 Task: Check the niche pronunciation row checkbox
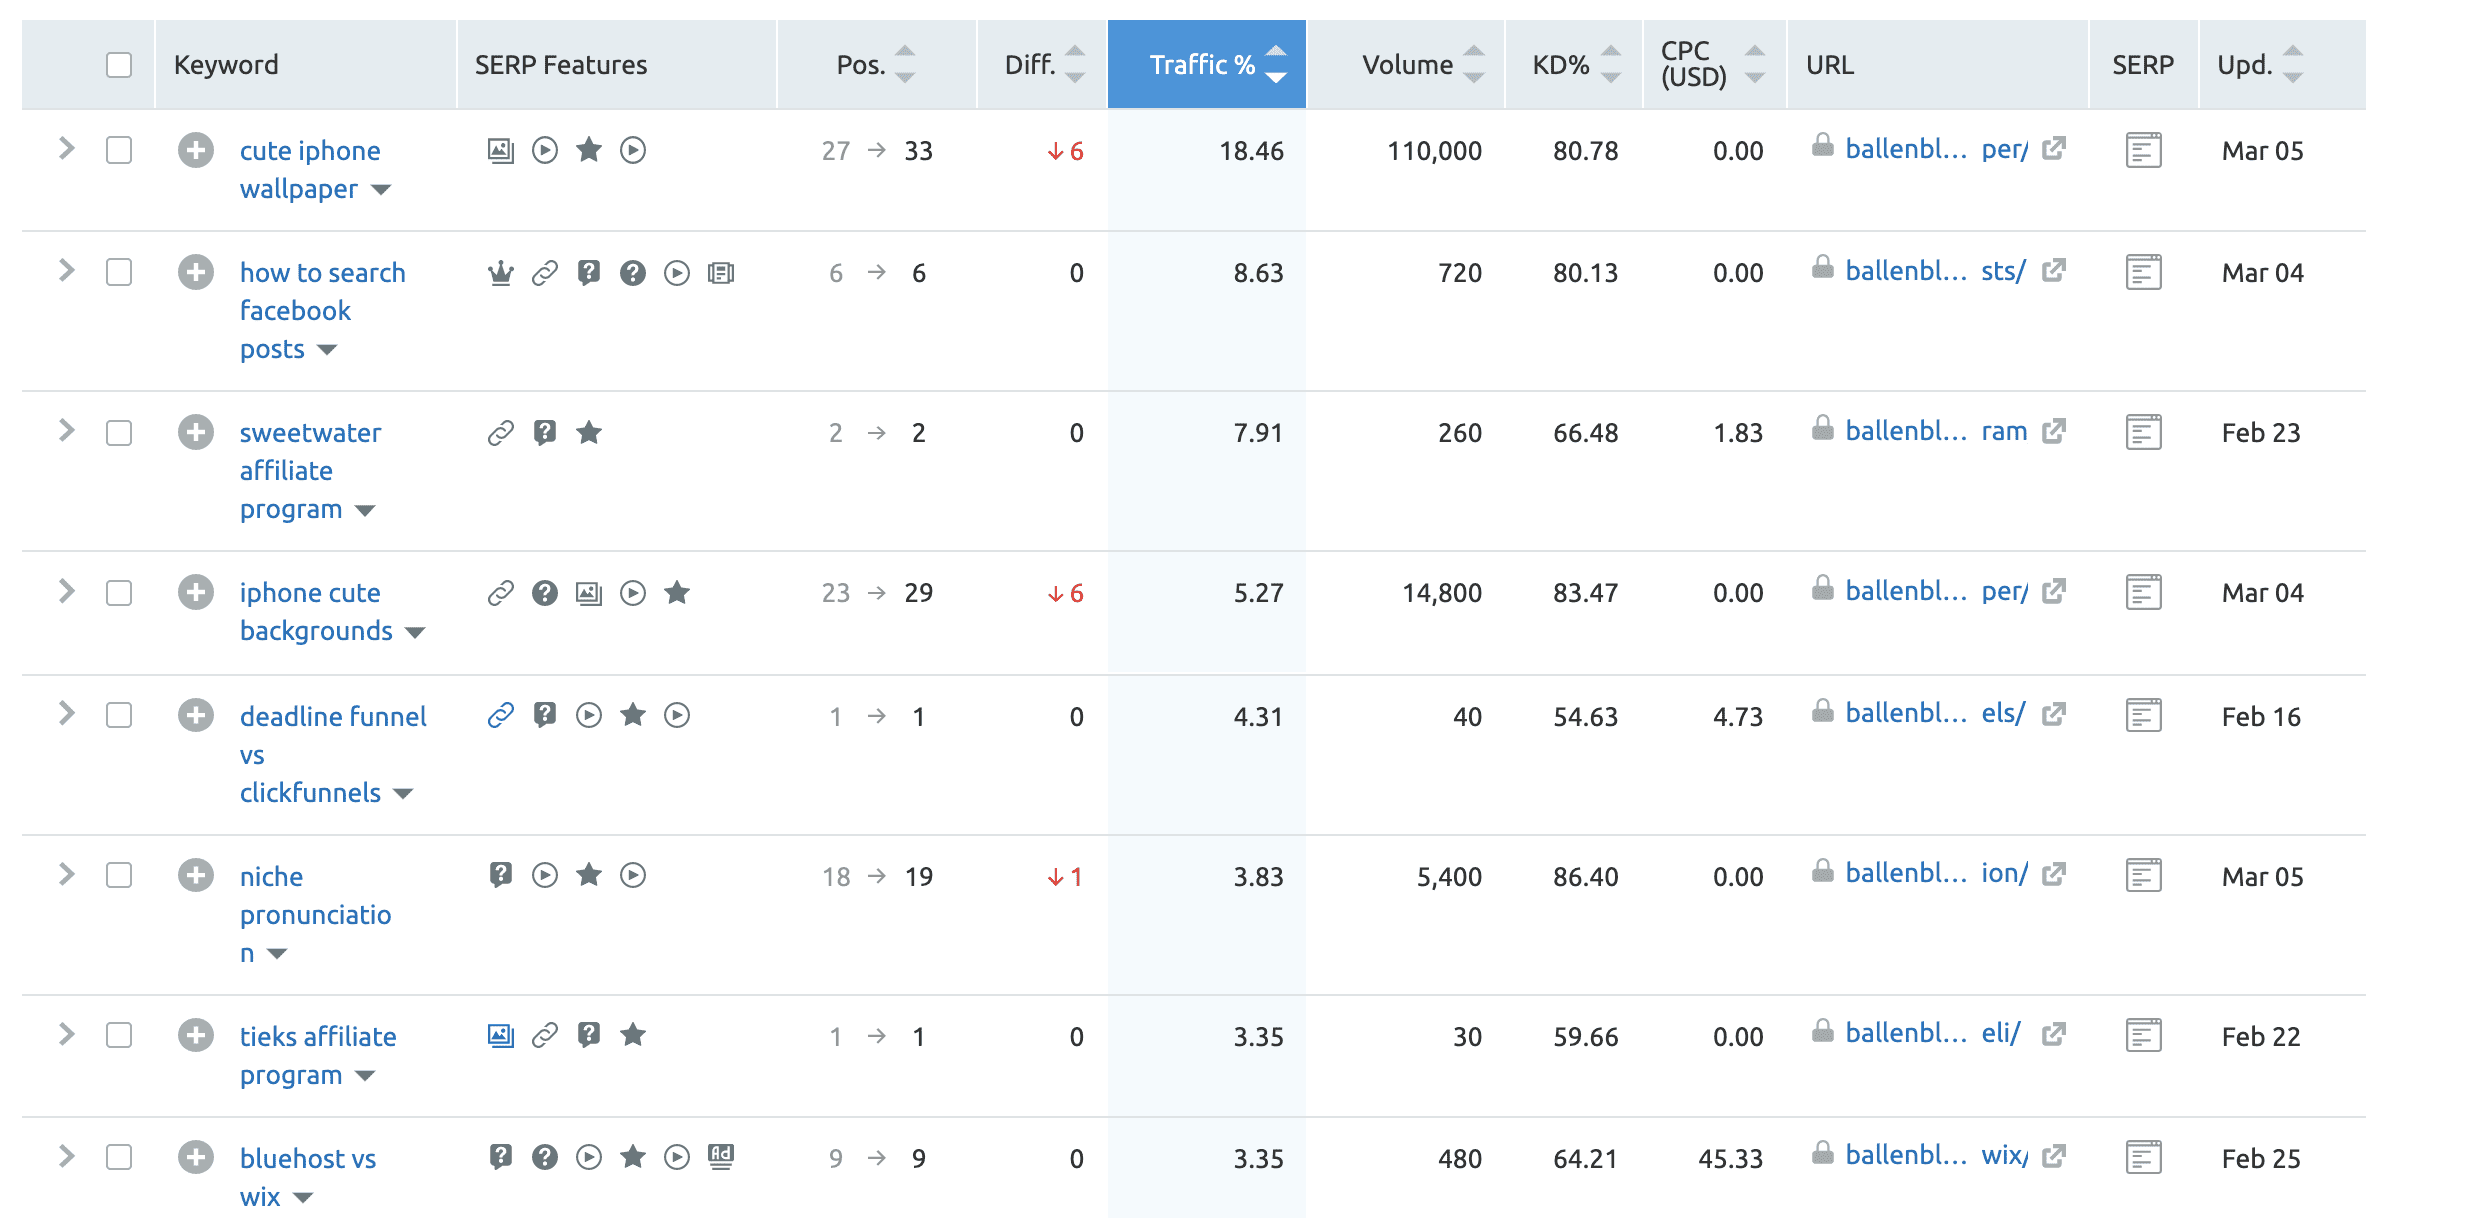[119, 875]
